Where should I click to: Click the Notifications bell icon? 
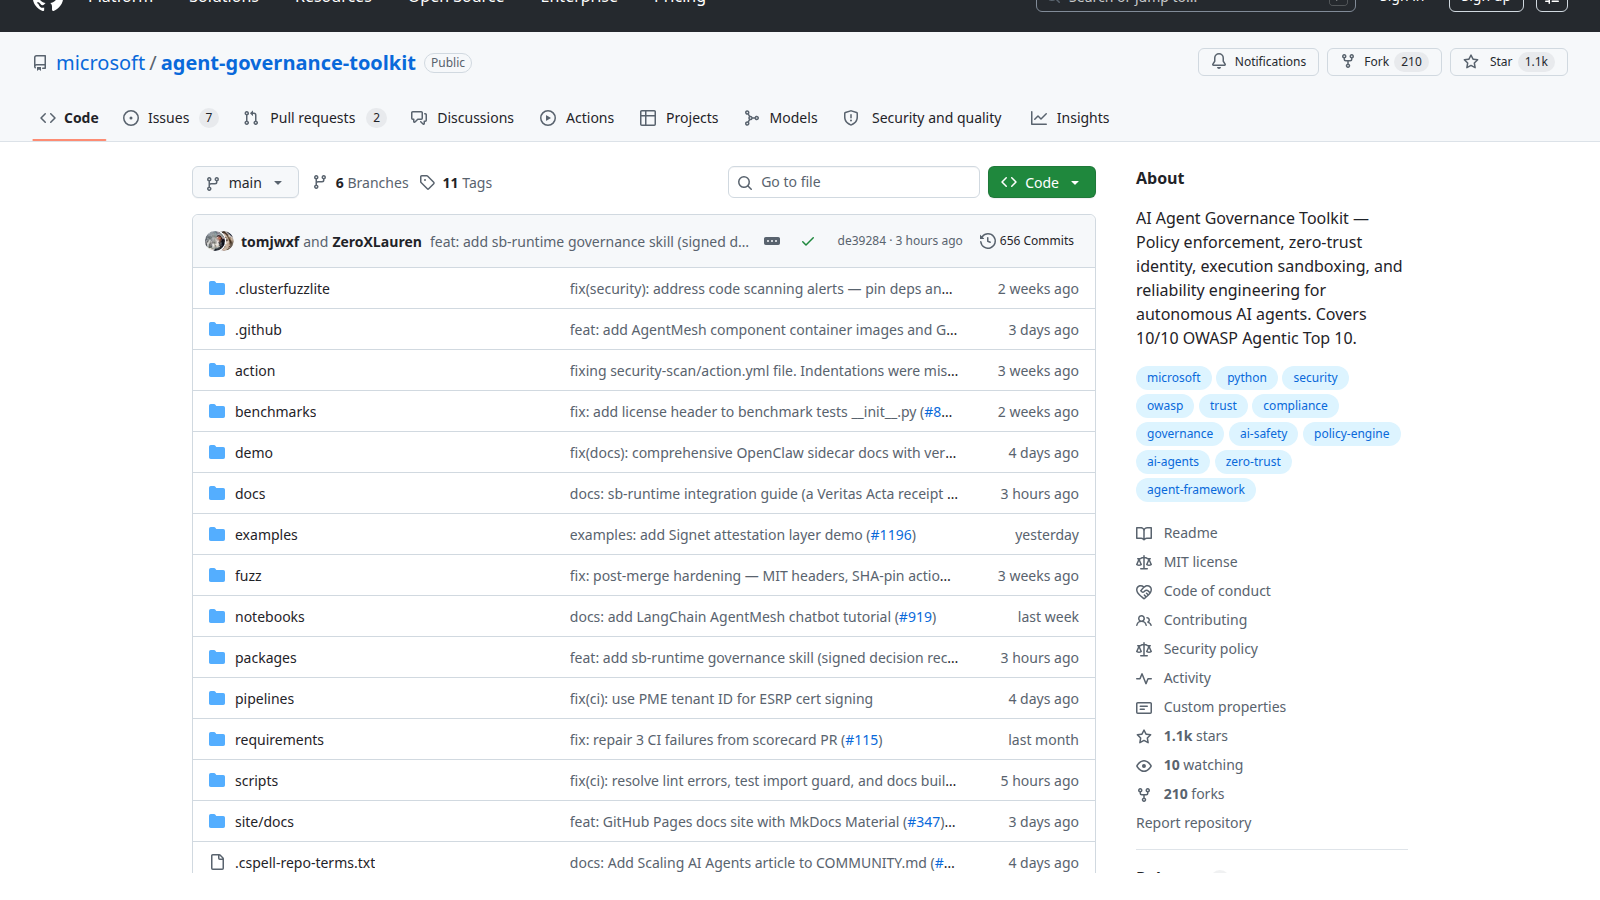pyautogui.click(x=1219, y=61)
